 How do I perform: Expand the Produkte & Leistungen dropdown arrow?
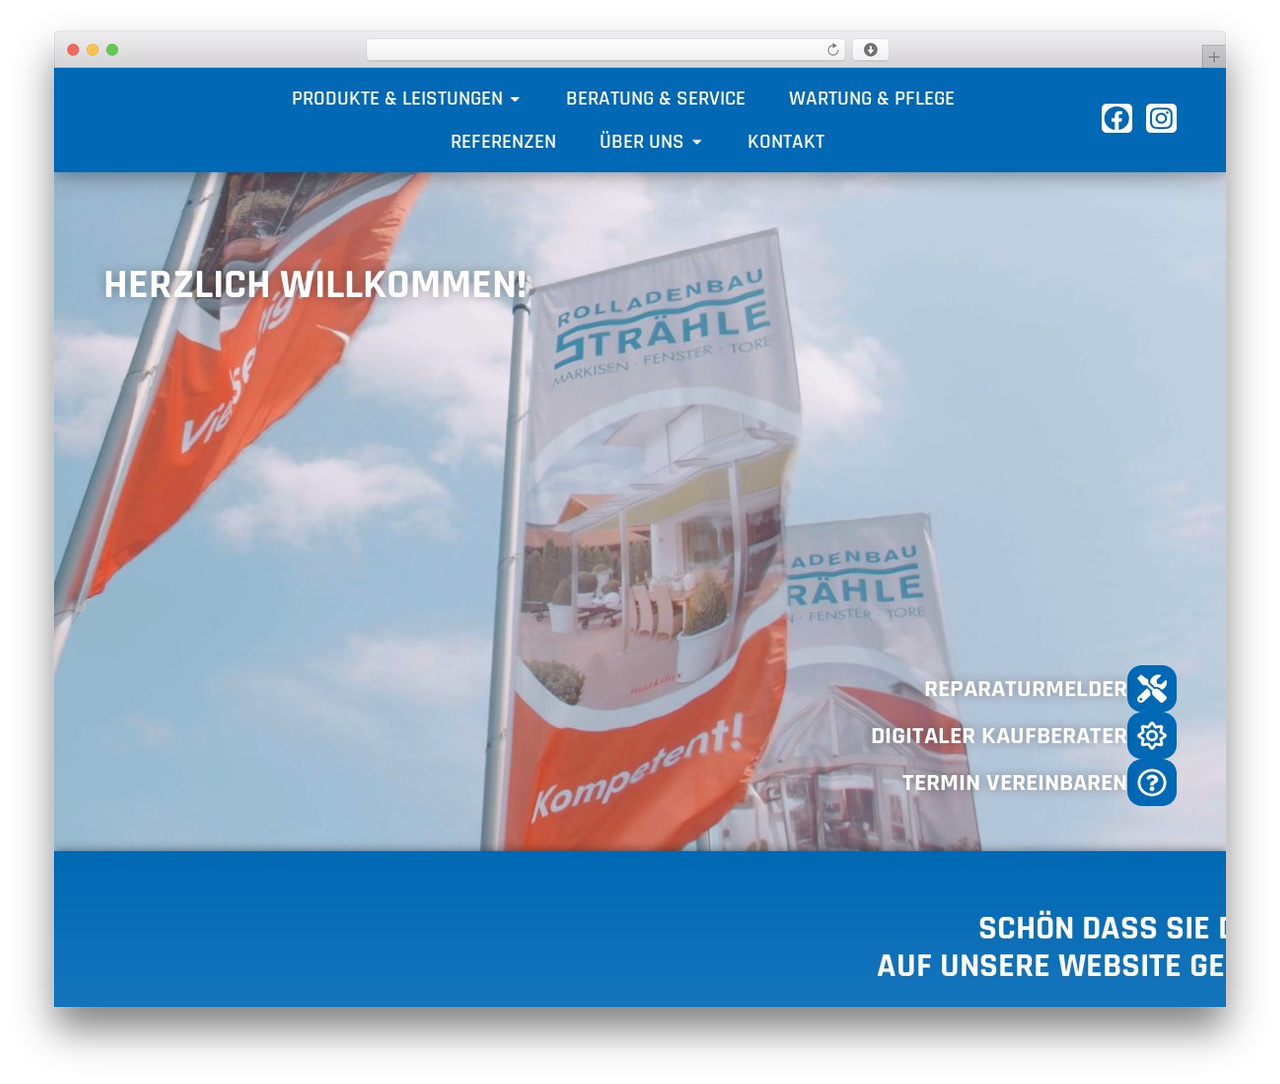[x=515, y=99]
